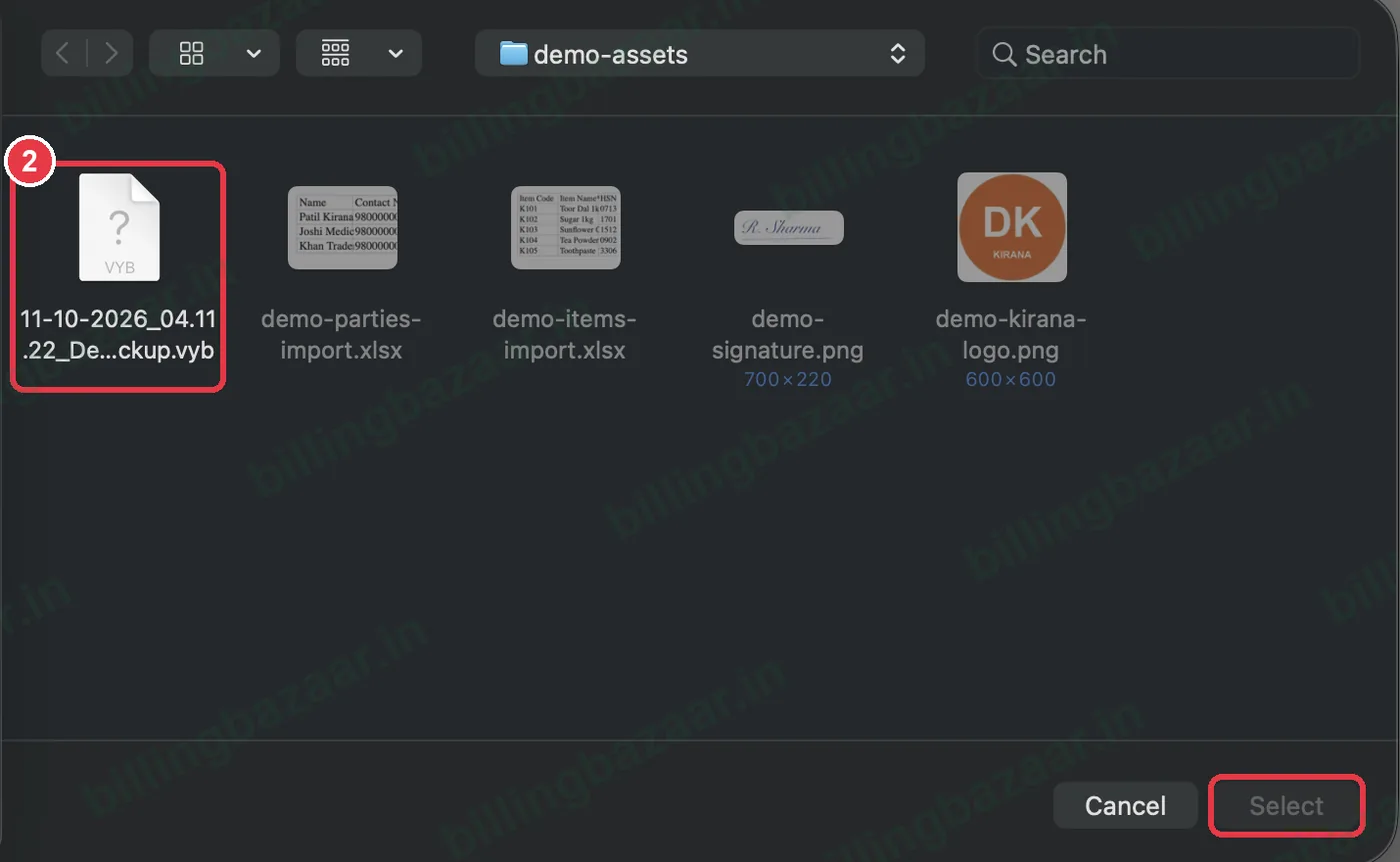The image size is (1400, 862).
Task: Expand the grouping options chevron
Action: point(396,53)
